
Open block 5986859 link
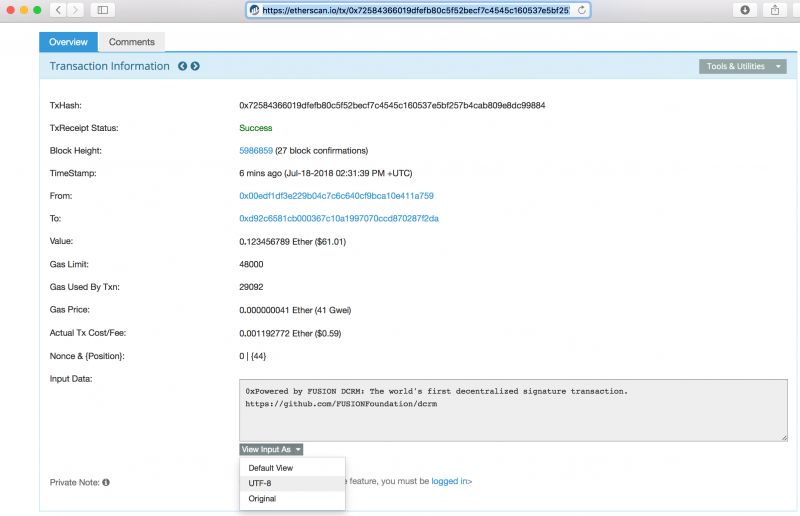click(256, 151)
